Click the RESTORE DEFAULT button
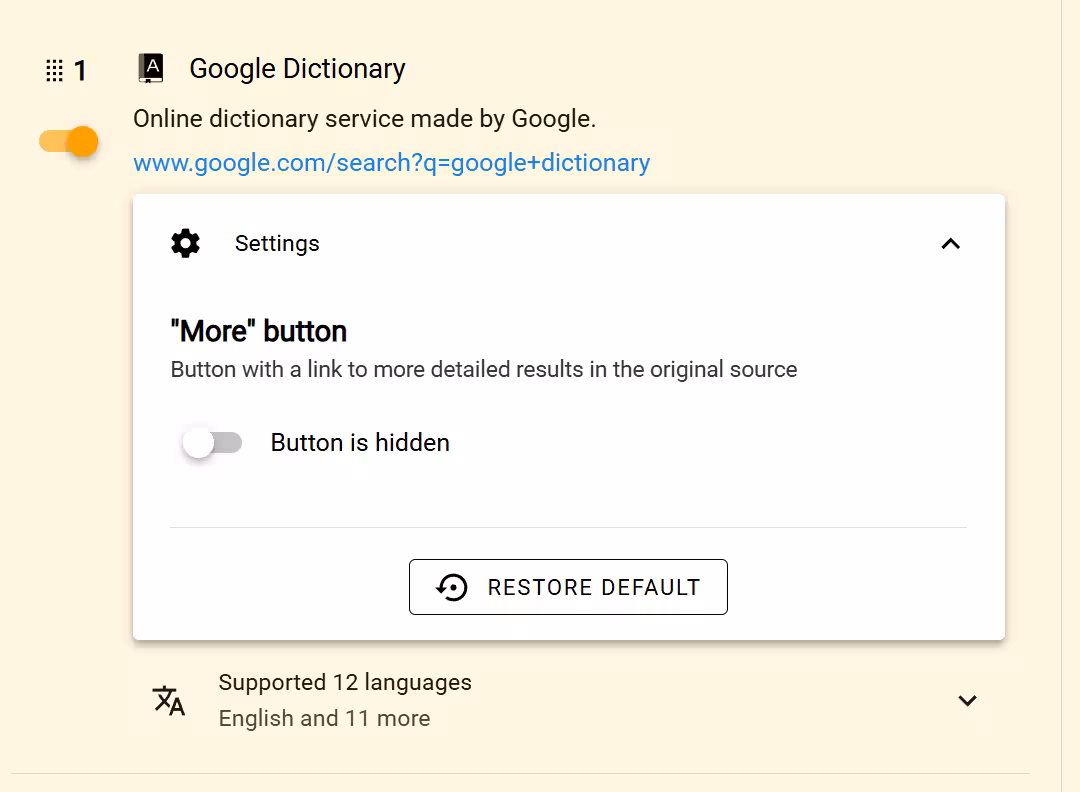This screenshot has width=1080, height=792. coord(568,587)
